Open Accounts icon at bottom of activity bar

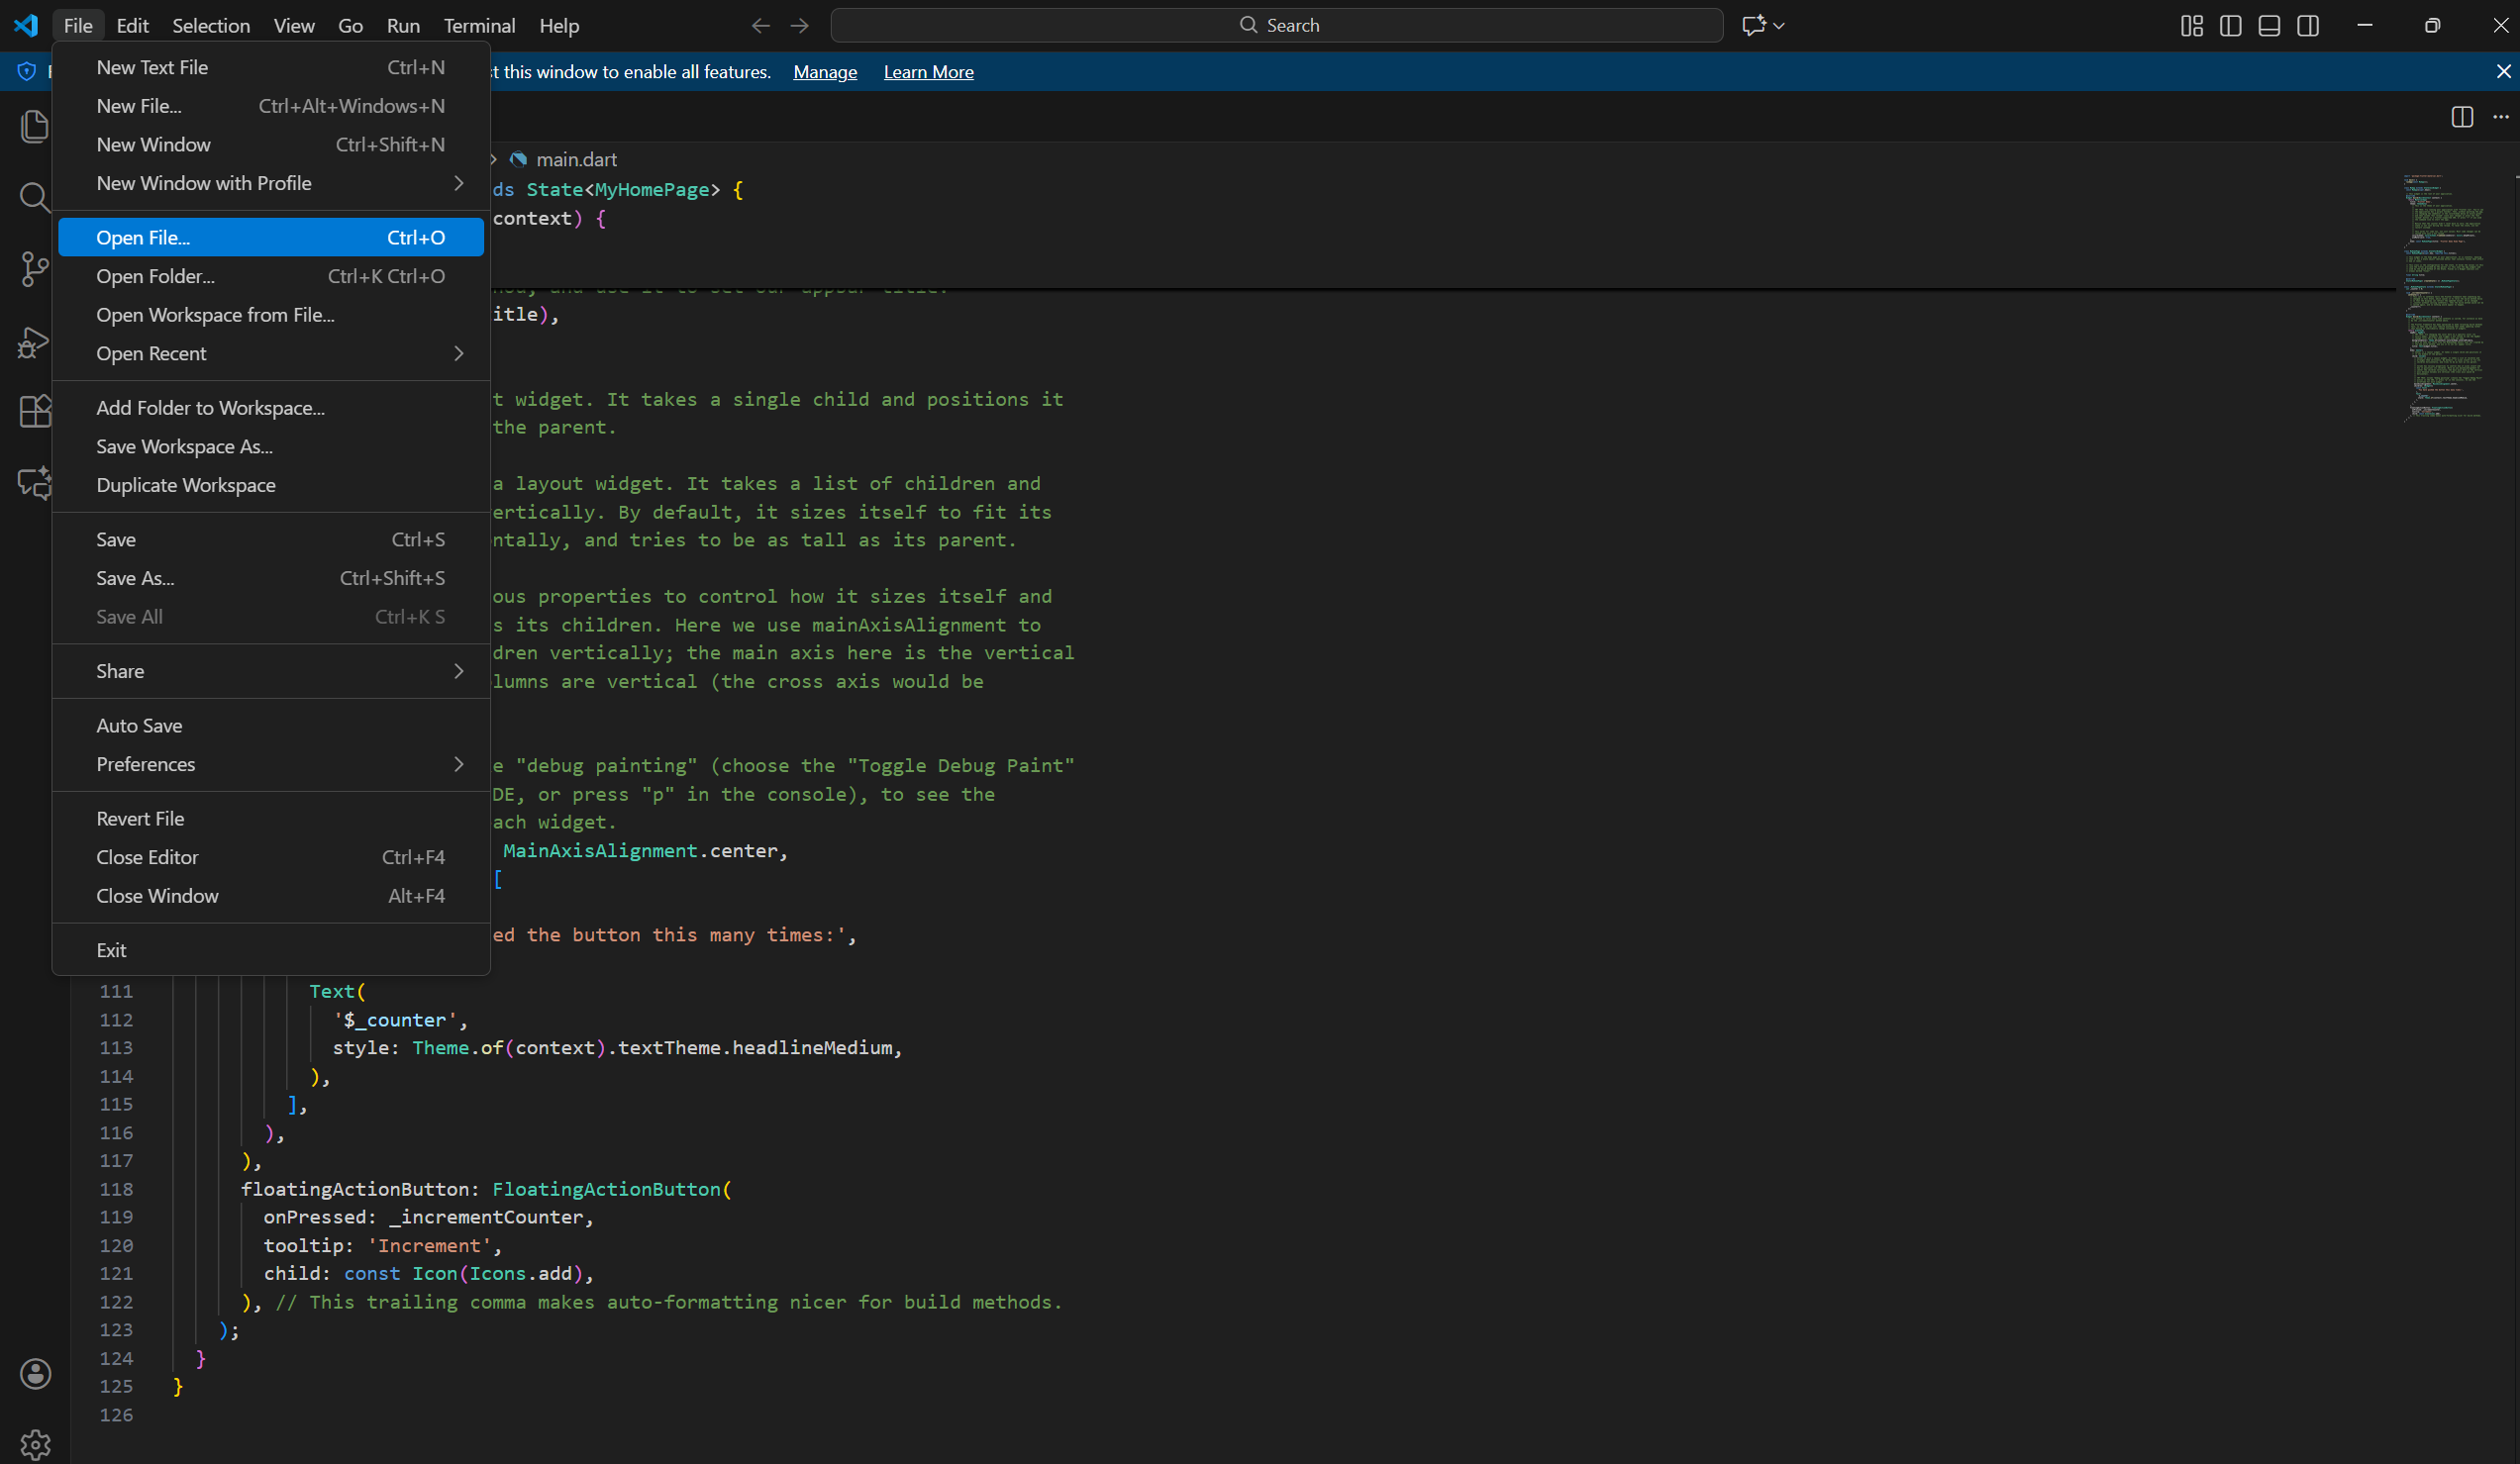[35, 1374]
